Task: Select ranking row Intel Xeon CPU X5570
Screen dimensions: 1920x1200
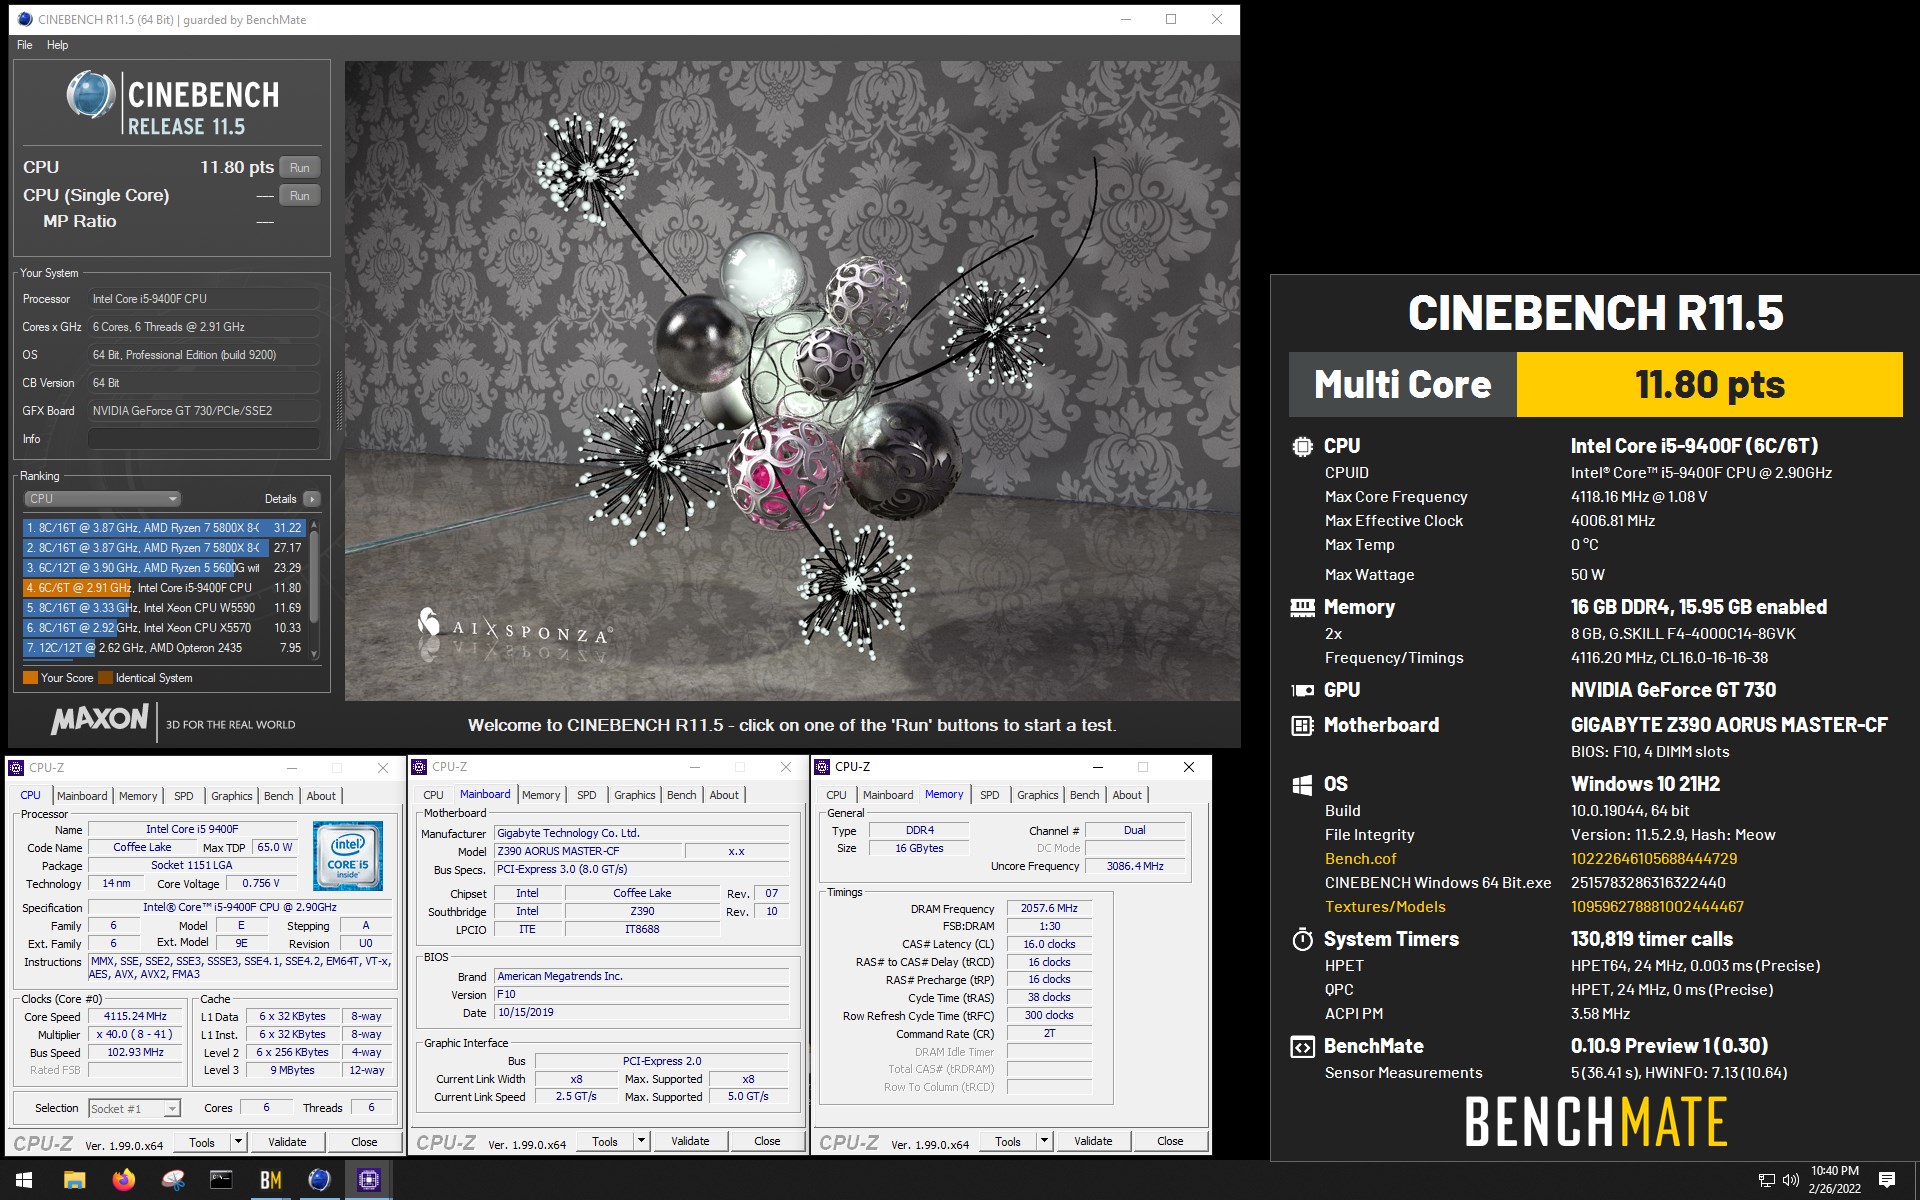Action: 165,628
